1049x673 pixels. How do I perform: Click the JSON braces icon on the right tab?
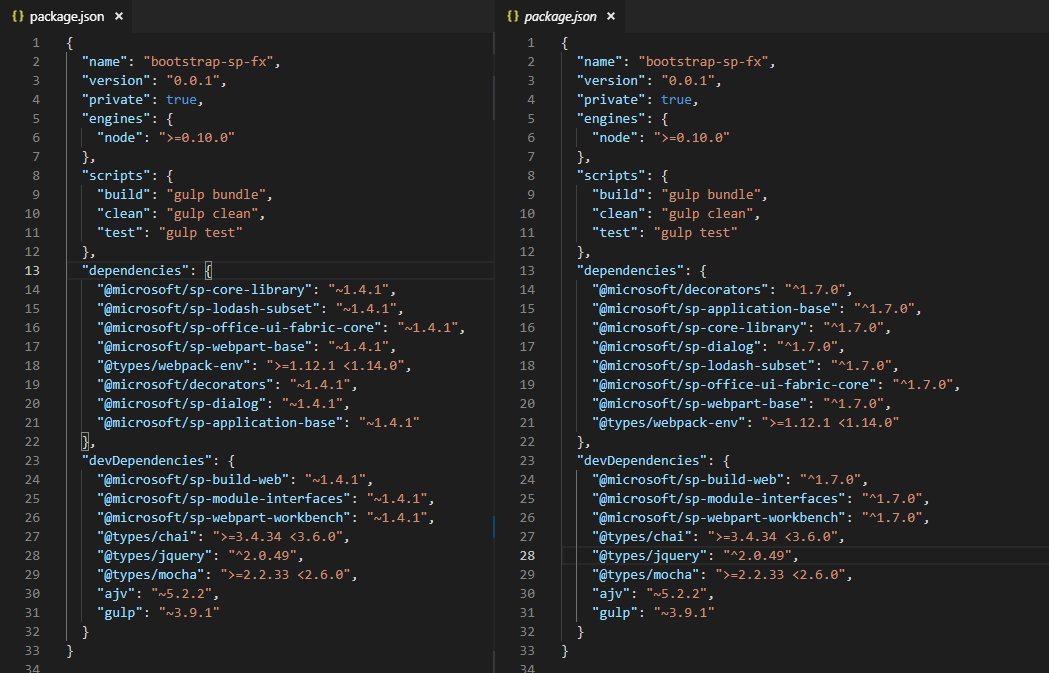pos(513,16)
